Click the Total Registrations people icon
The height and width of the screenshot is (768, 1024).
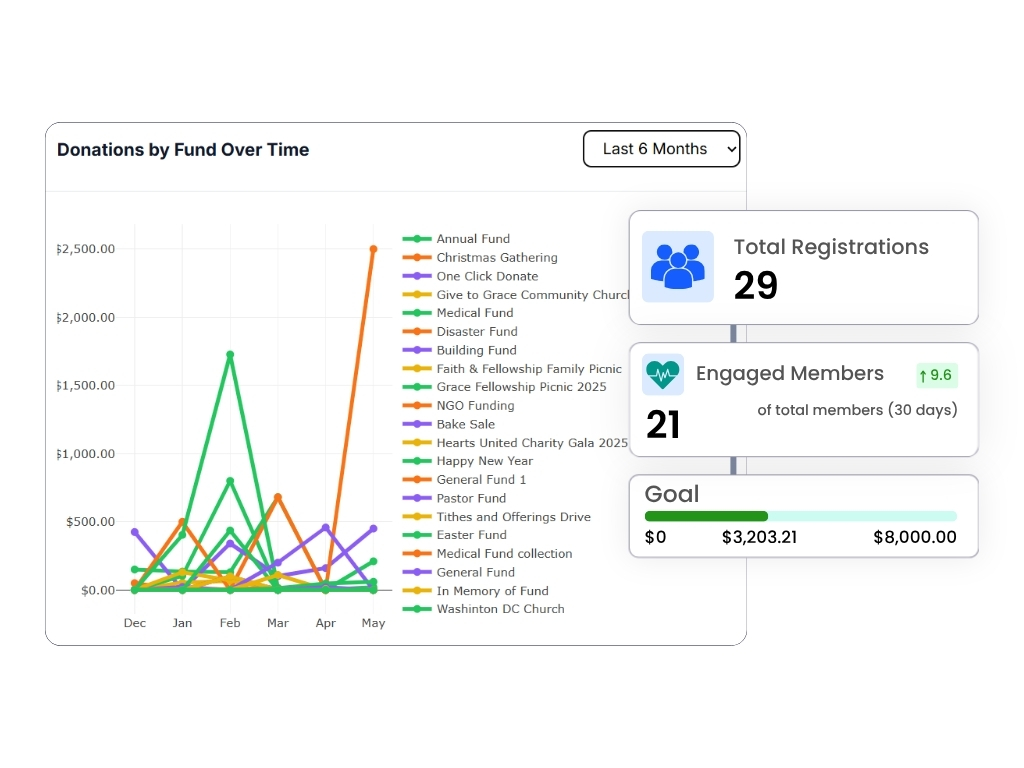[x=678, y=266]
